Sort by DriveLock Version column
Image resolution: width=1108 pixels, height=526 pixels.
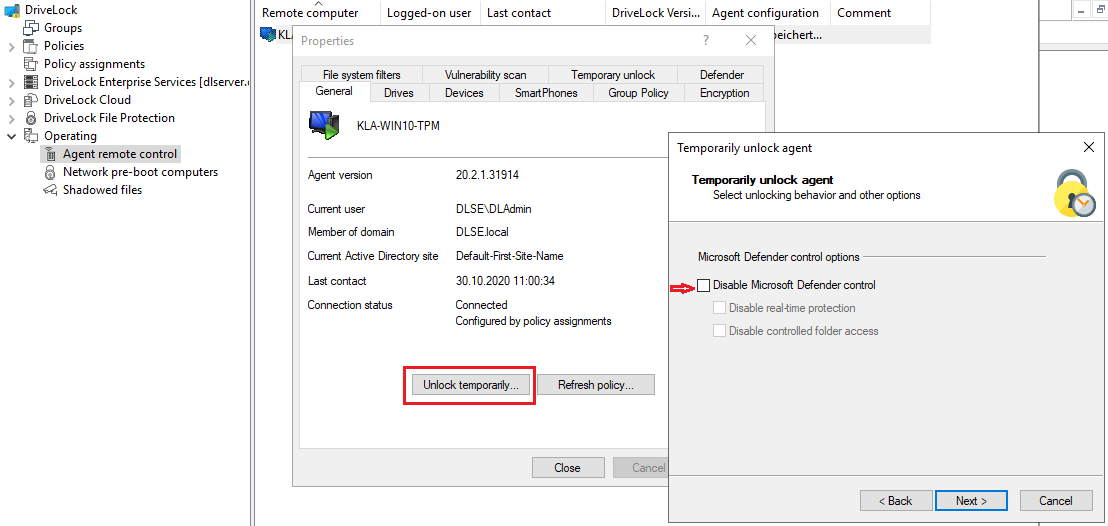656,13
